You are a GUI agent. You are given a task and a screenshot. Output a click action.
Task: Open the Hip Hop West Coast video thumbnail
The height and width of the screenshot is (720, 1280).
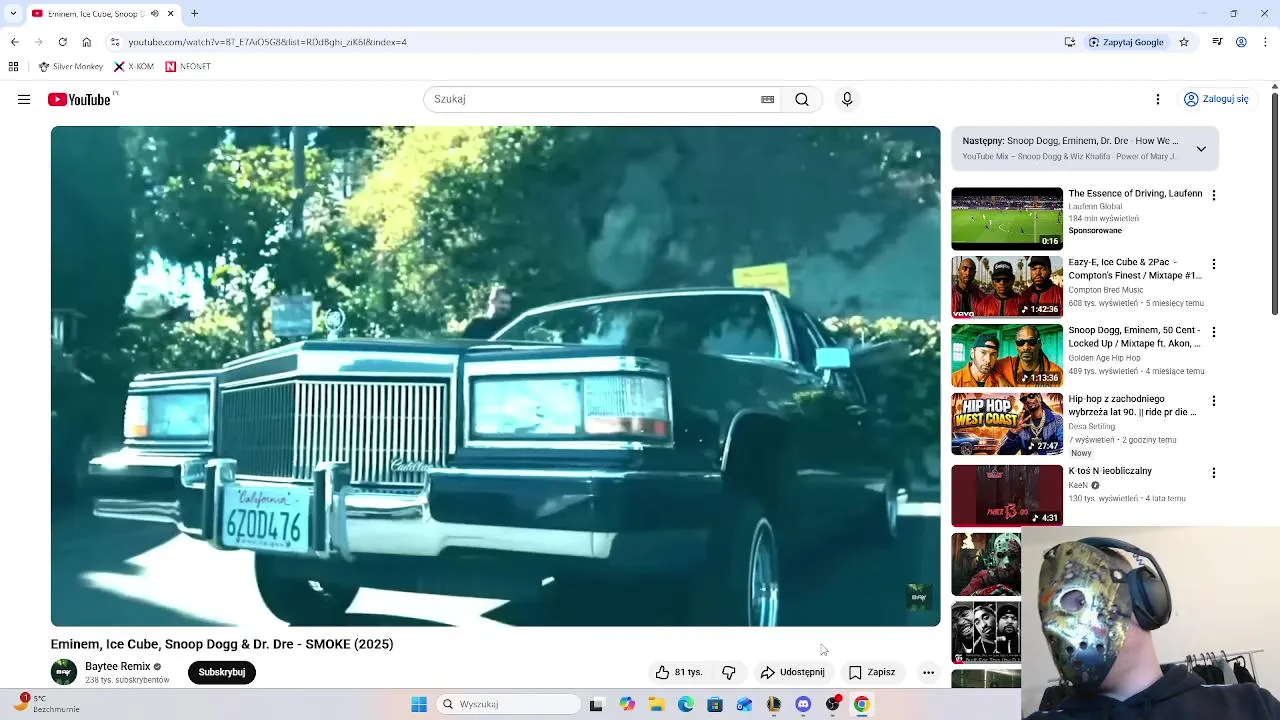pyautogui.click(x=1007, y=424)
